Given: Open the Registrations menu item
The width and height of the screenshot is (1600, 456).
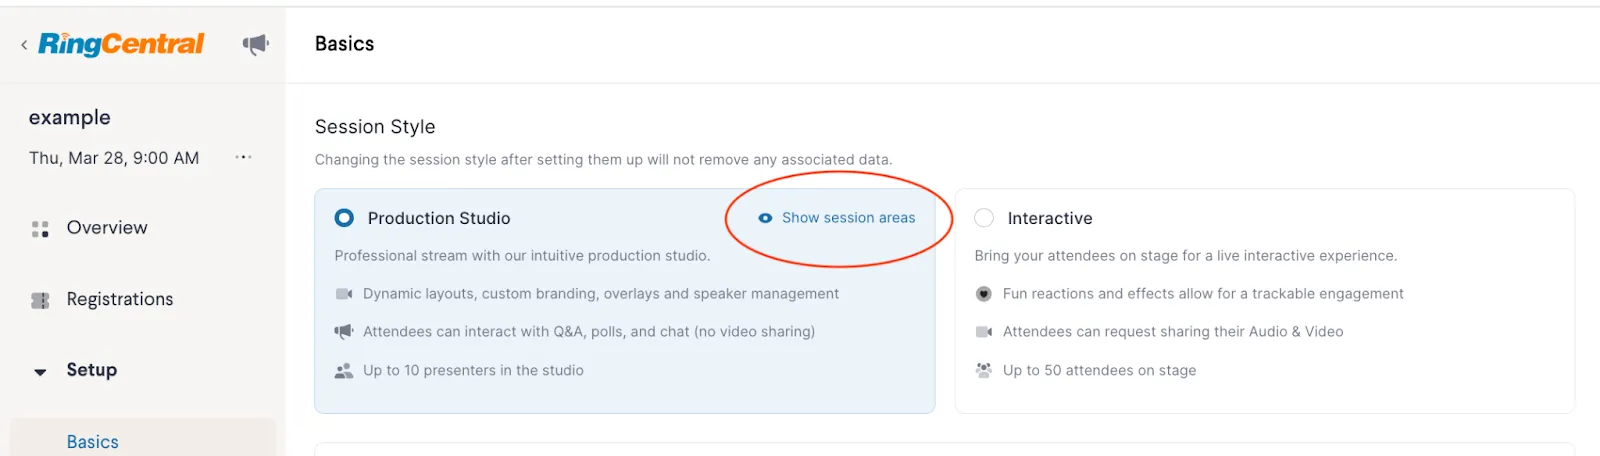Looking at the screenshot, I should pos(120,299).
